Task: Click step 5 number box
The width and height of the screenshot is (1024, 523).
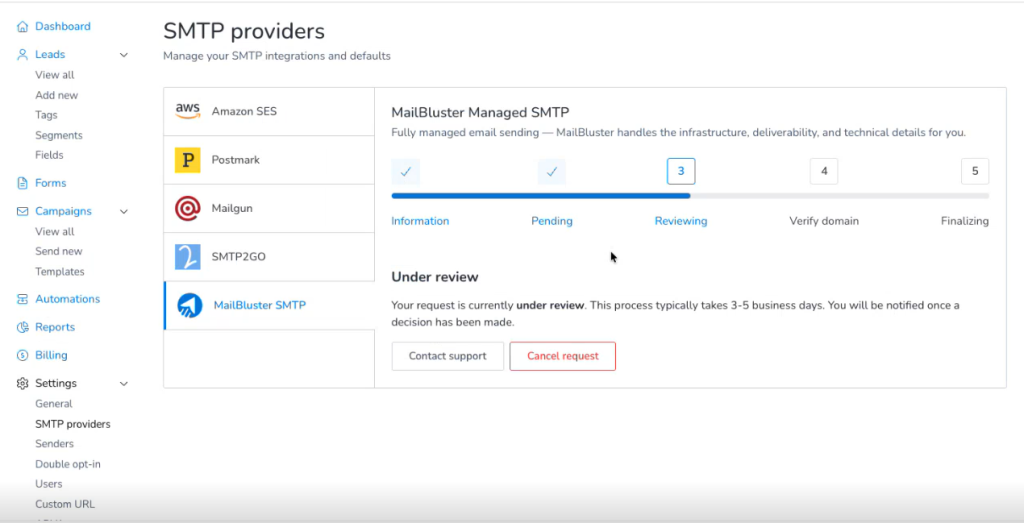Action: click(x=974, y=172)
